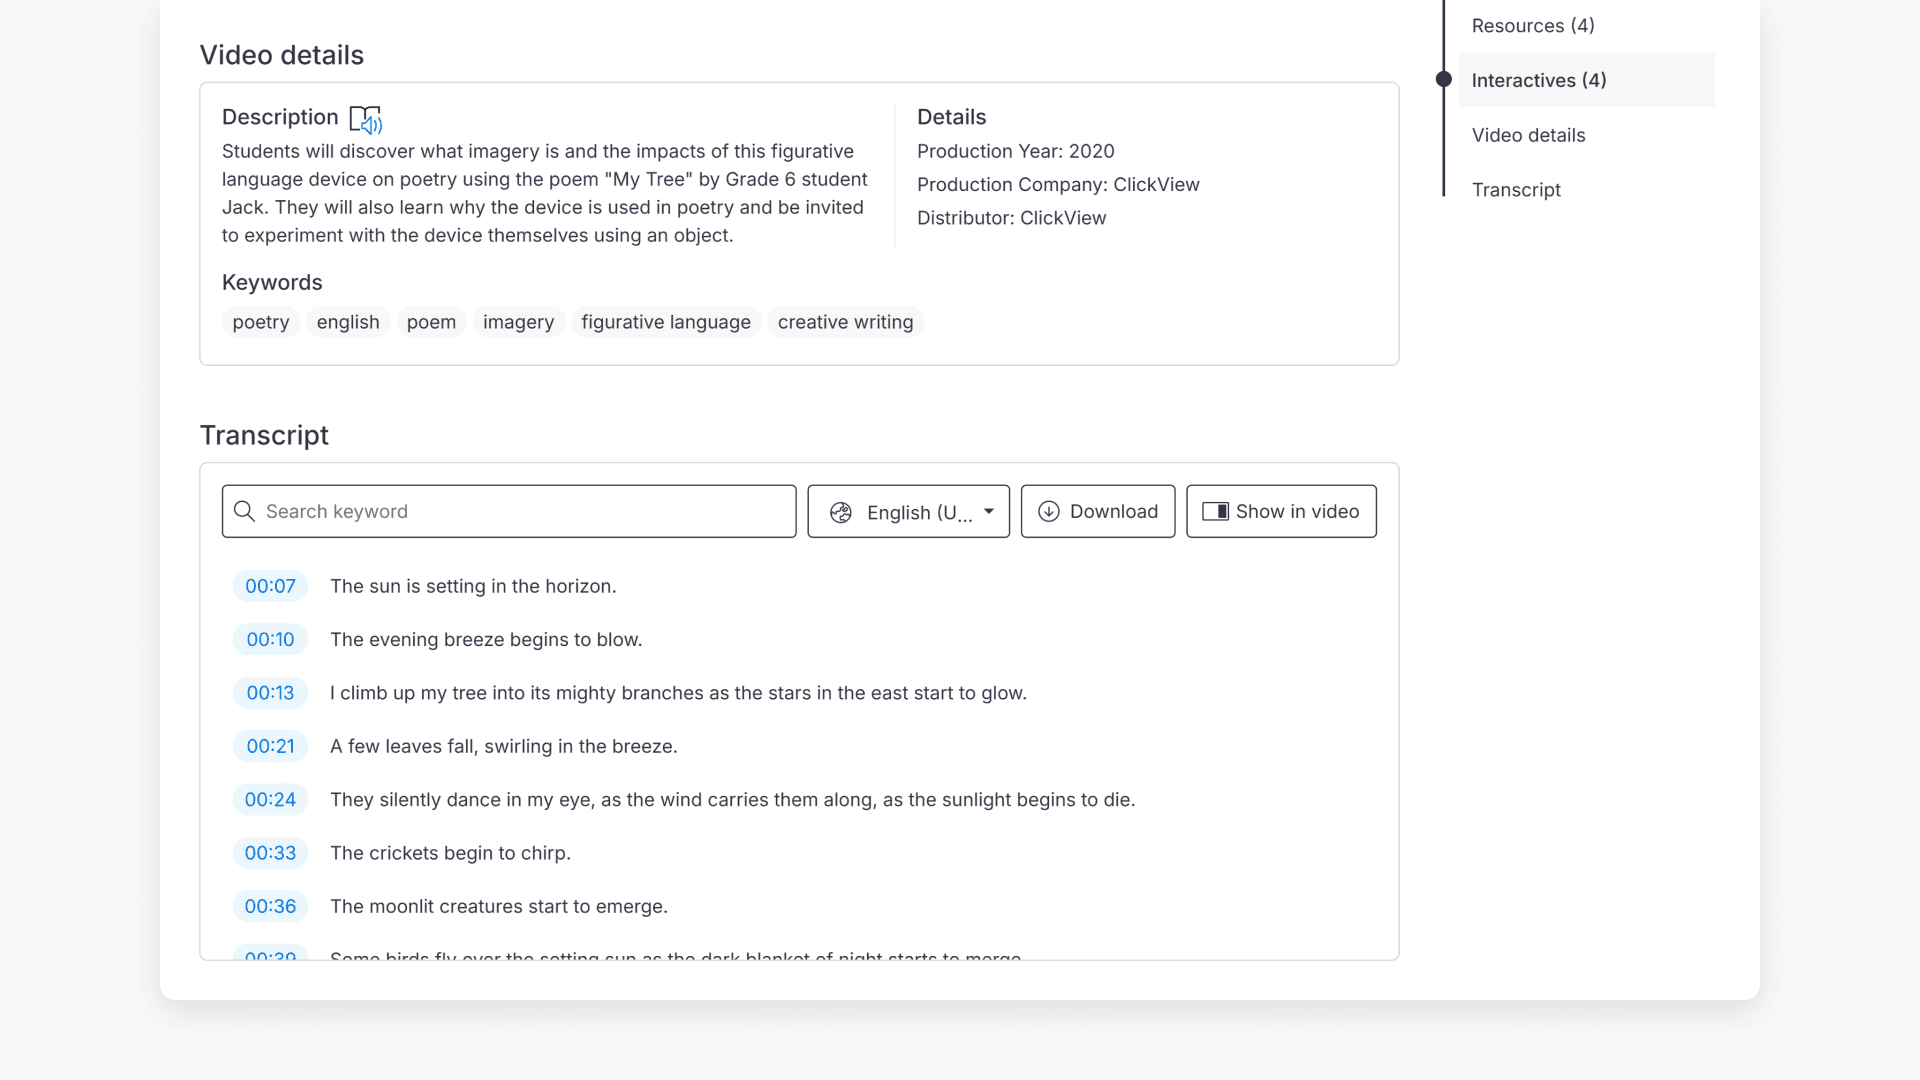Select the poetry keyword tag
This screenshot has width=1920, height=1080.
[x=260, y=322]
